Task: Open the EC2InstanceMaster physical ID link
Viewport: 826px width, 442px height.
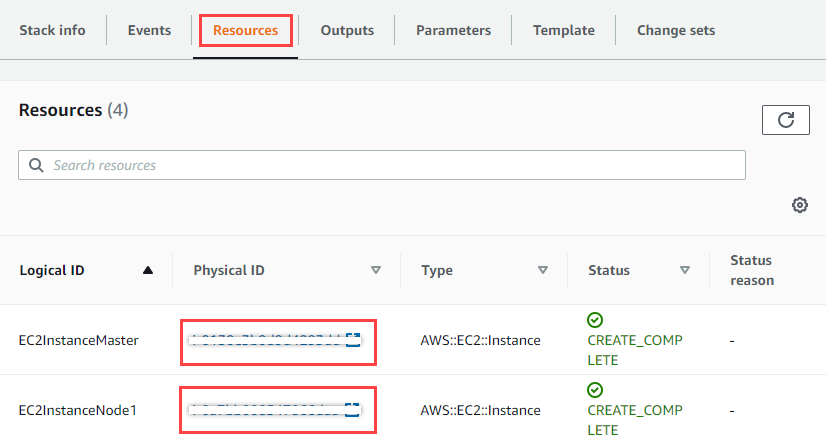Action: 265,340
